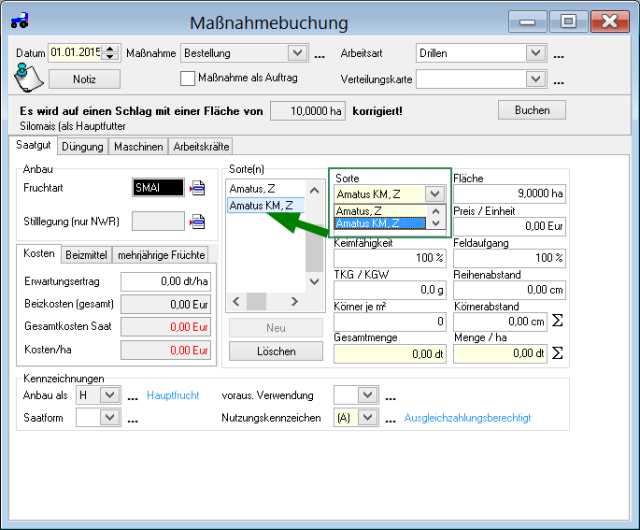Click the lookup icon next to Fruchtart field

[197, 187]
